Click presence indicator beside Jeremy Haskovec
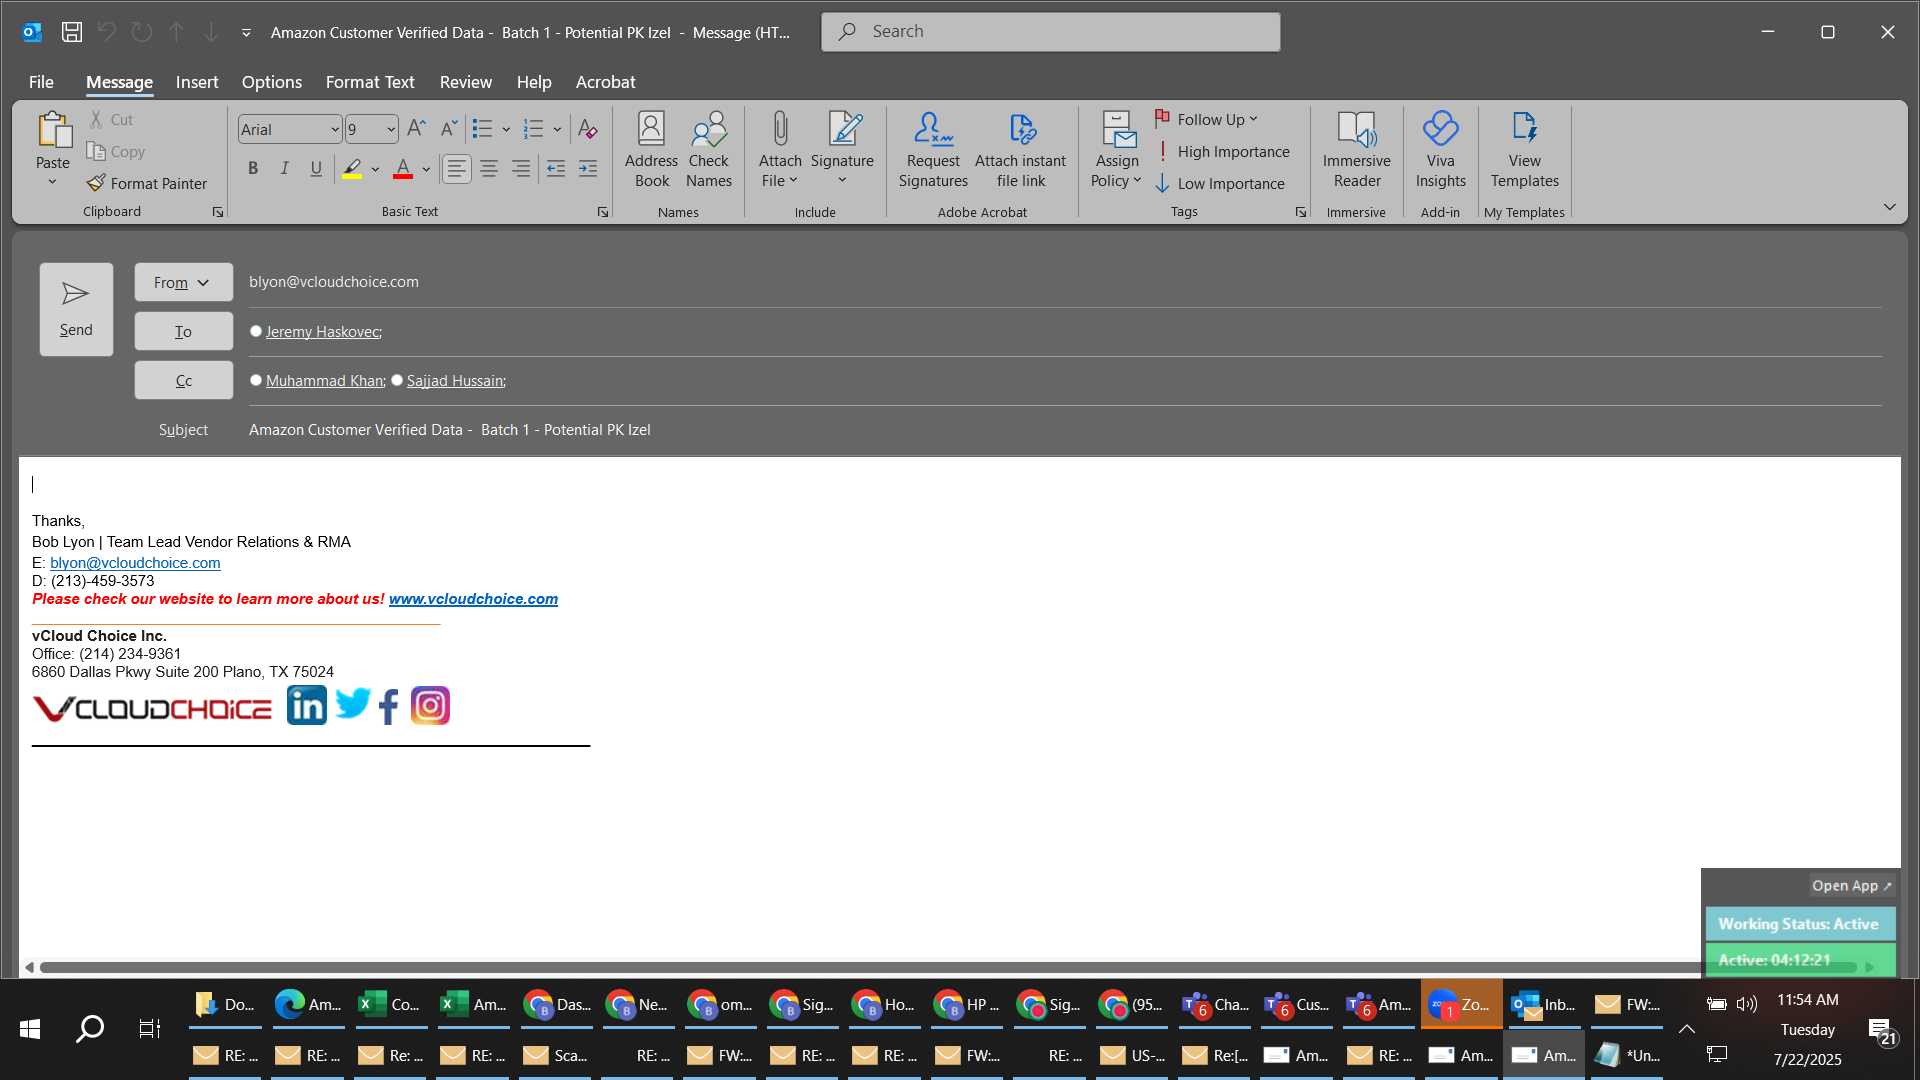The height and width of the screenshot is (1080, 1920). pyautogui.click(x=256, y=331)
